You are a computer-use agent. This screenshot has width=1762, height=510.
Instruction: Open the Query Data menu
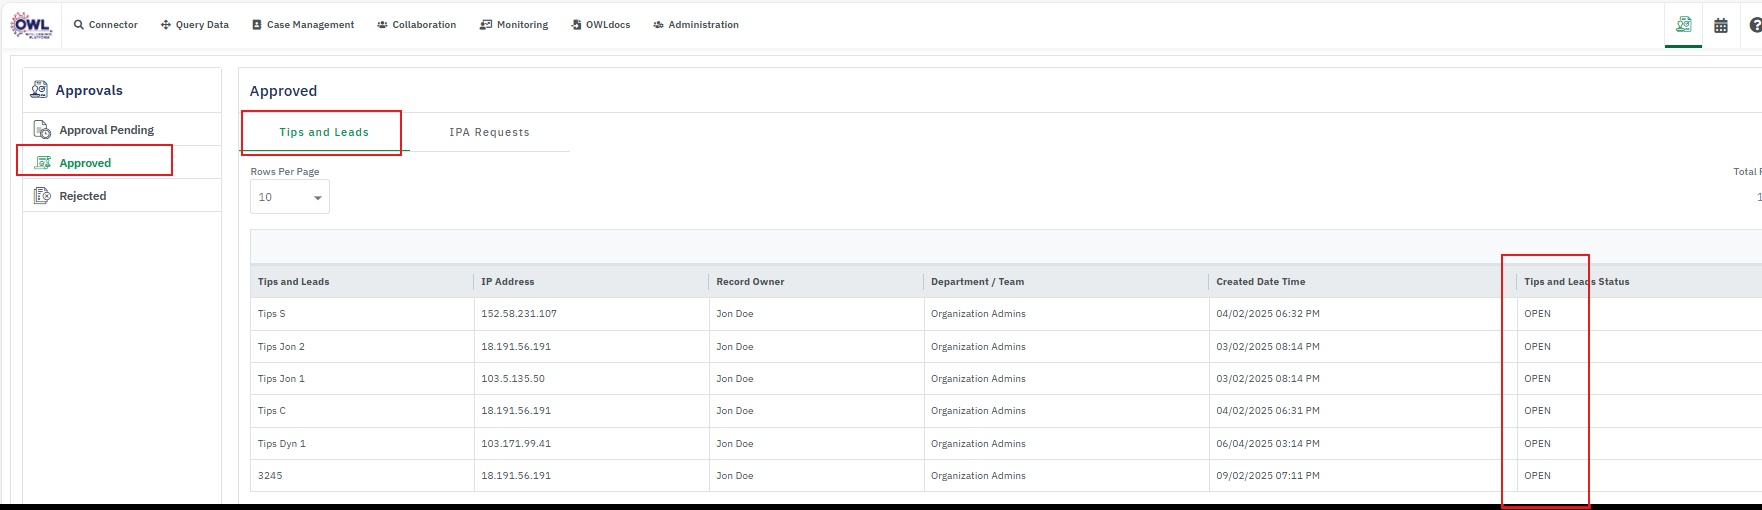click(x=195, y=25)
